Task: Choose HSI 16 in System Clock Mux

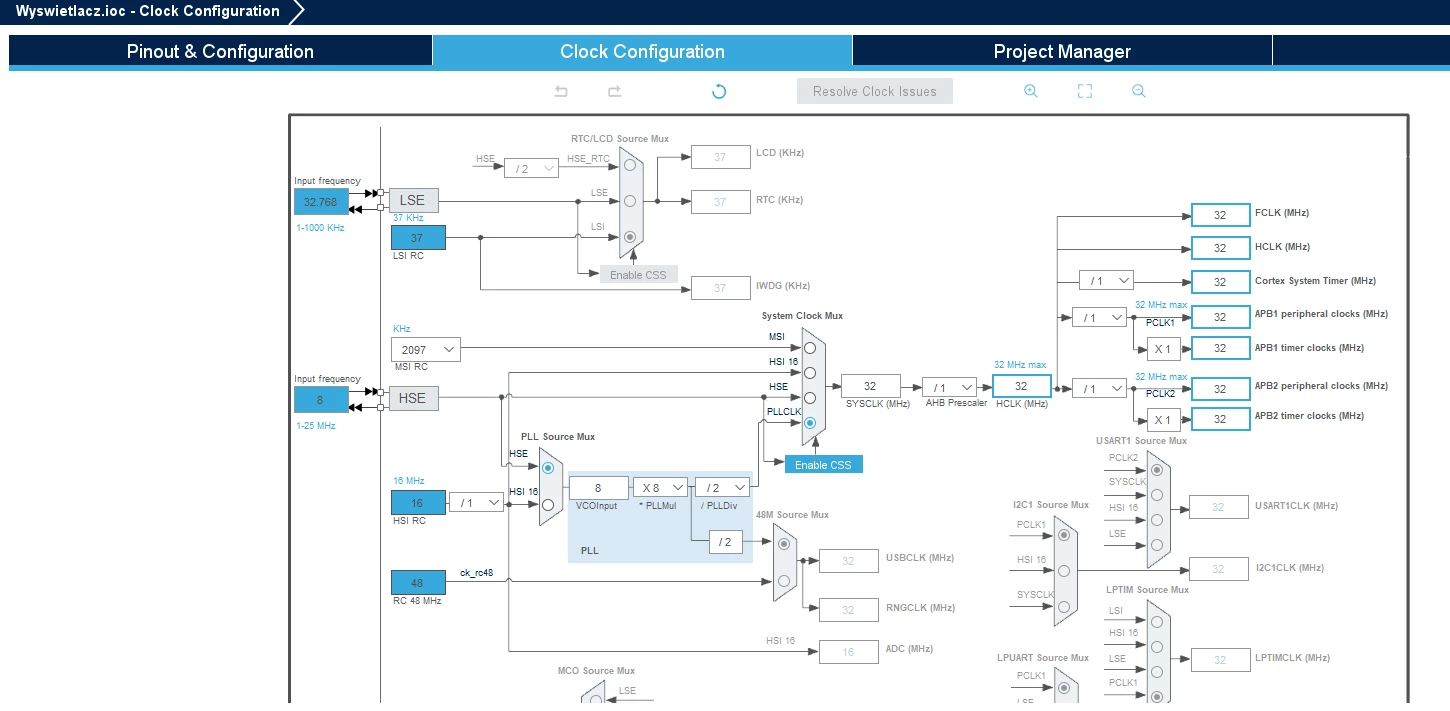Action: pos(810,373)
